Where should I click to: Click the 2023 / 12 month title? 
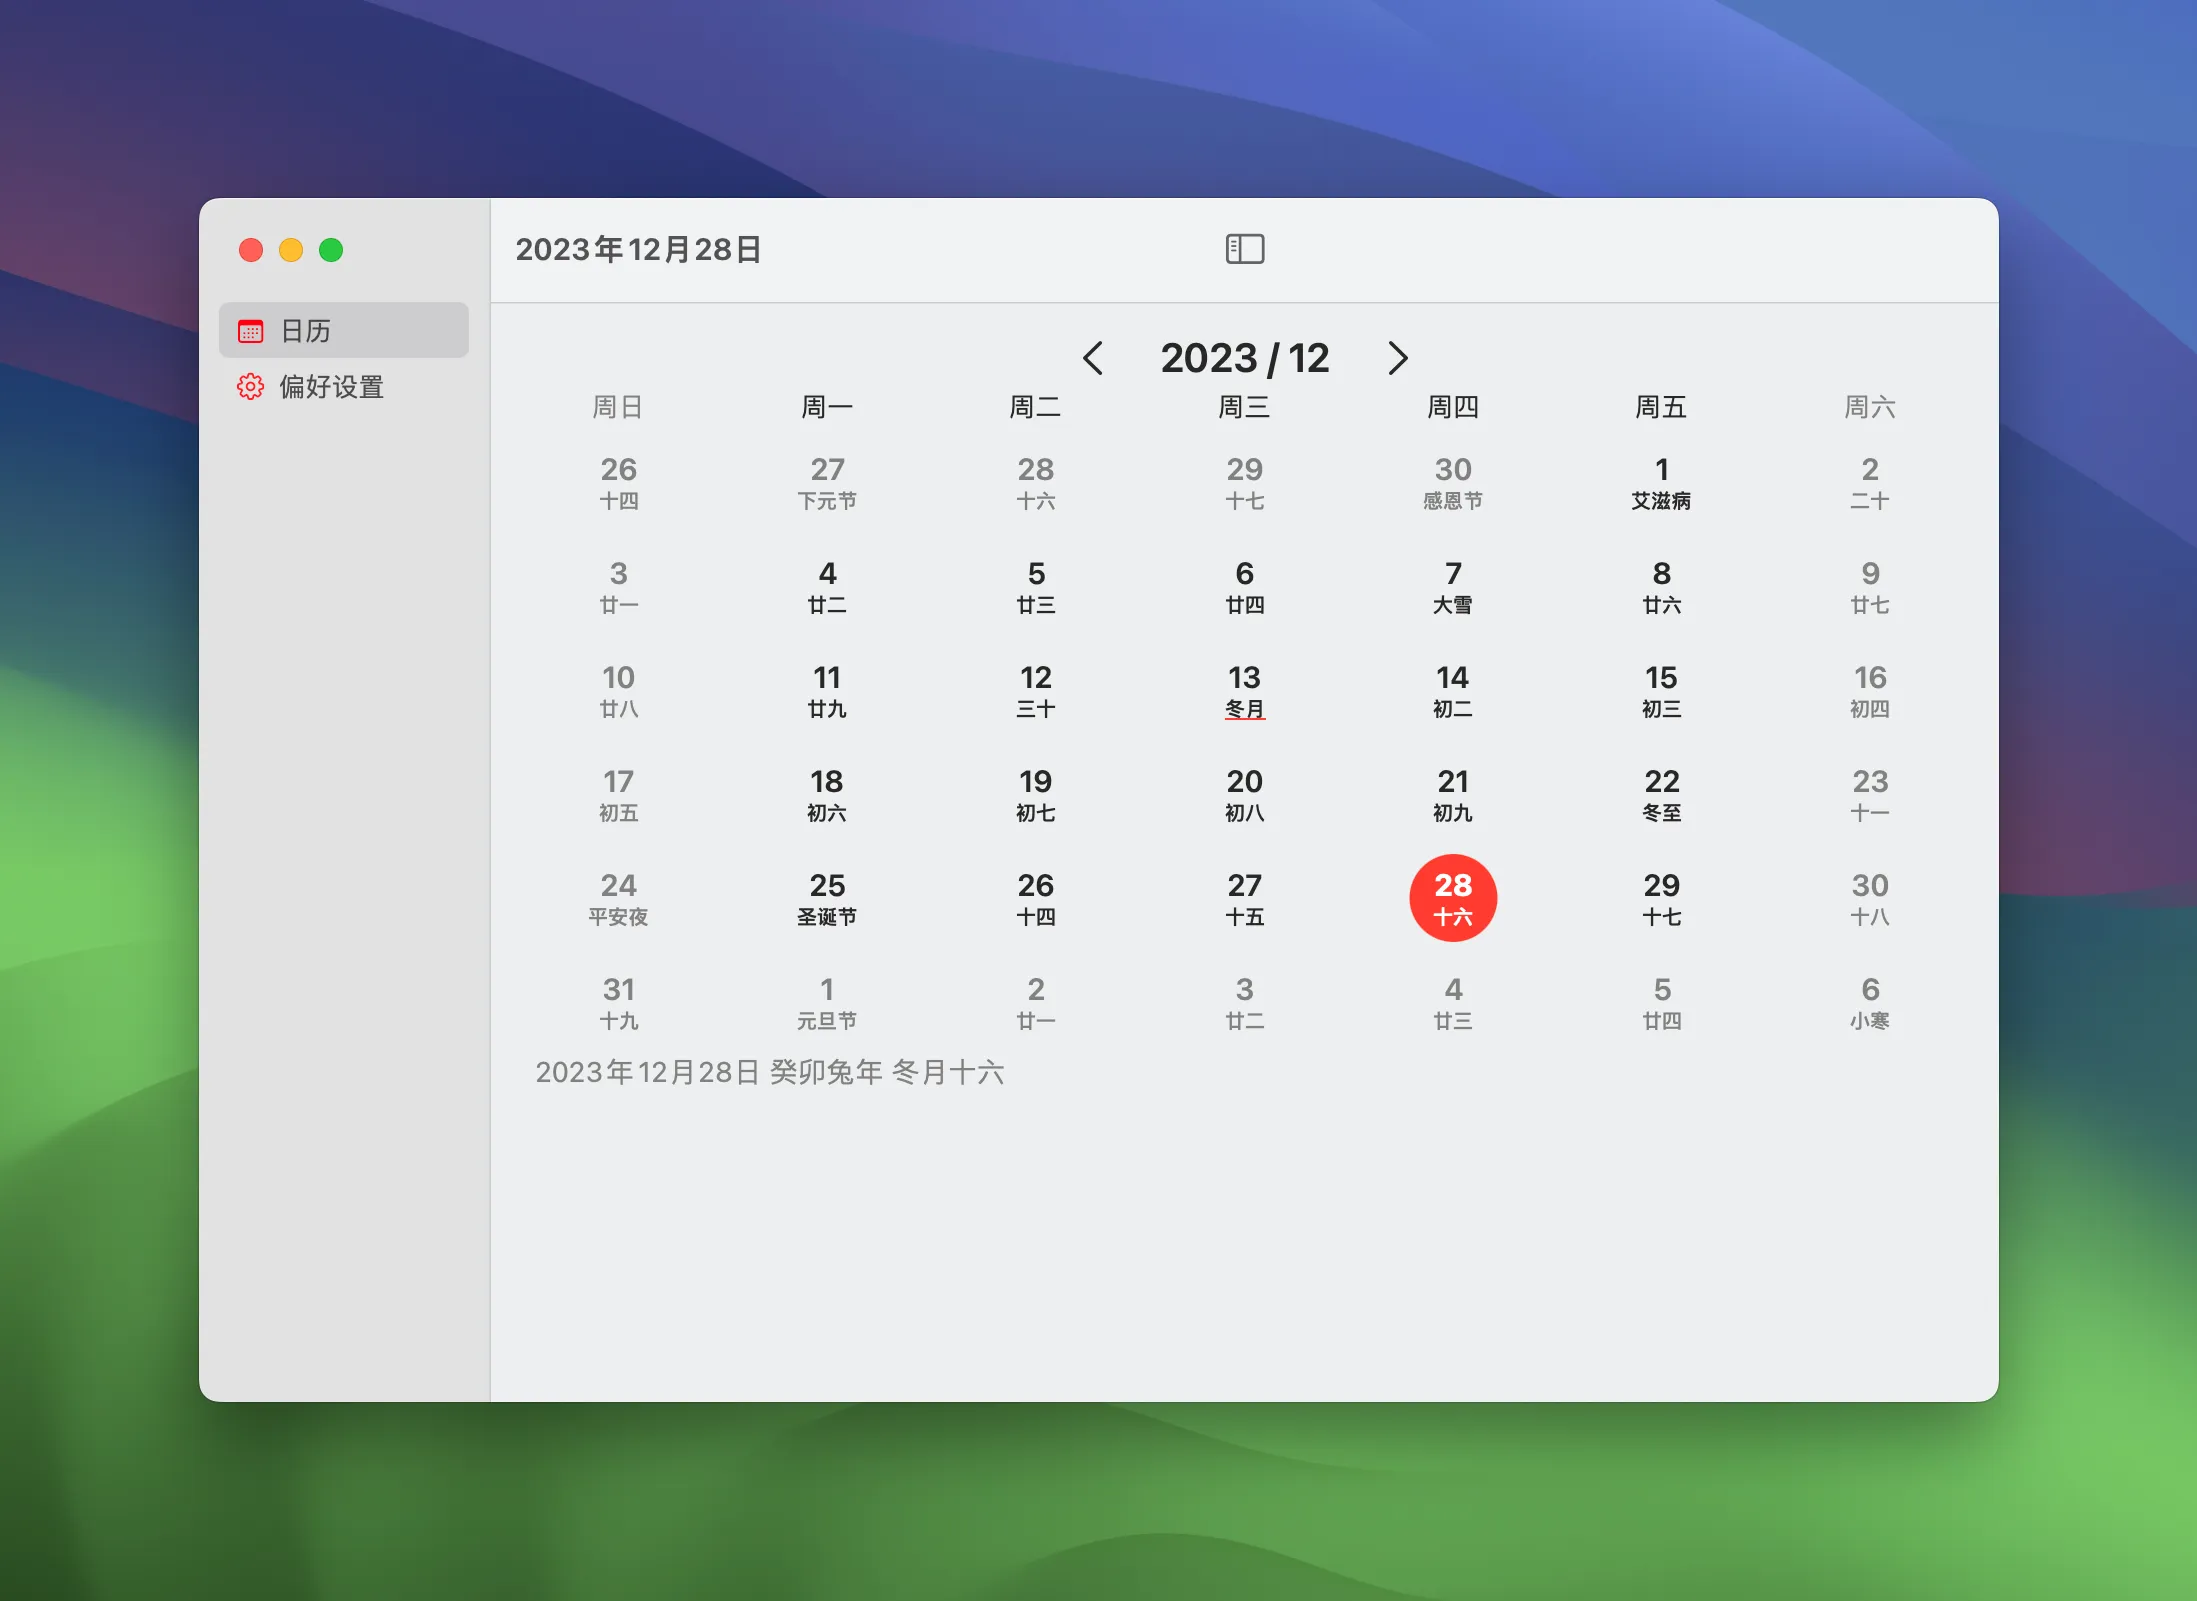pyautogui.click(x=1244, y=358)
